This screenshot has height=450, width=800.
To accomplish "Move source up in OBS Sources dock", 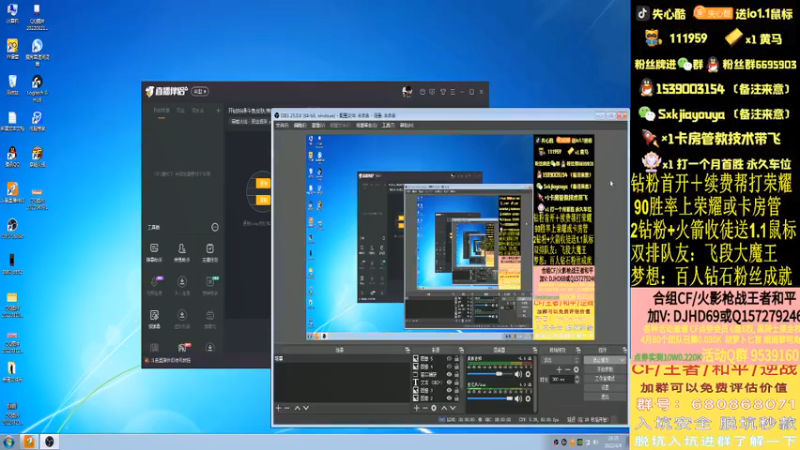I will pyautogui.click(x=444, y=408).
